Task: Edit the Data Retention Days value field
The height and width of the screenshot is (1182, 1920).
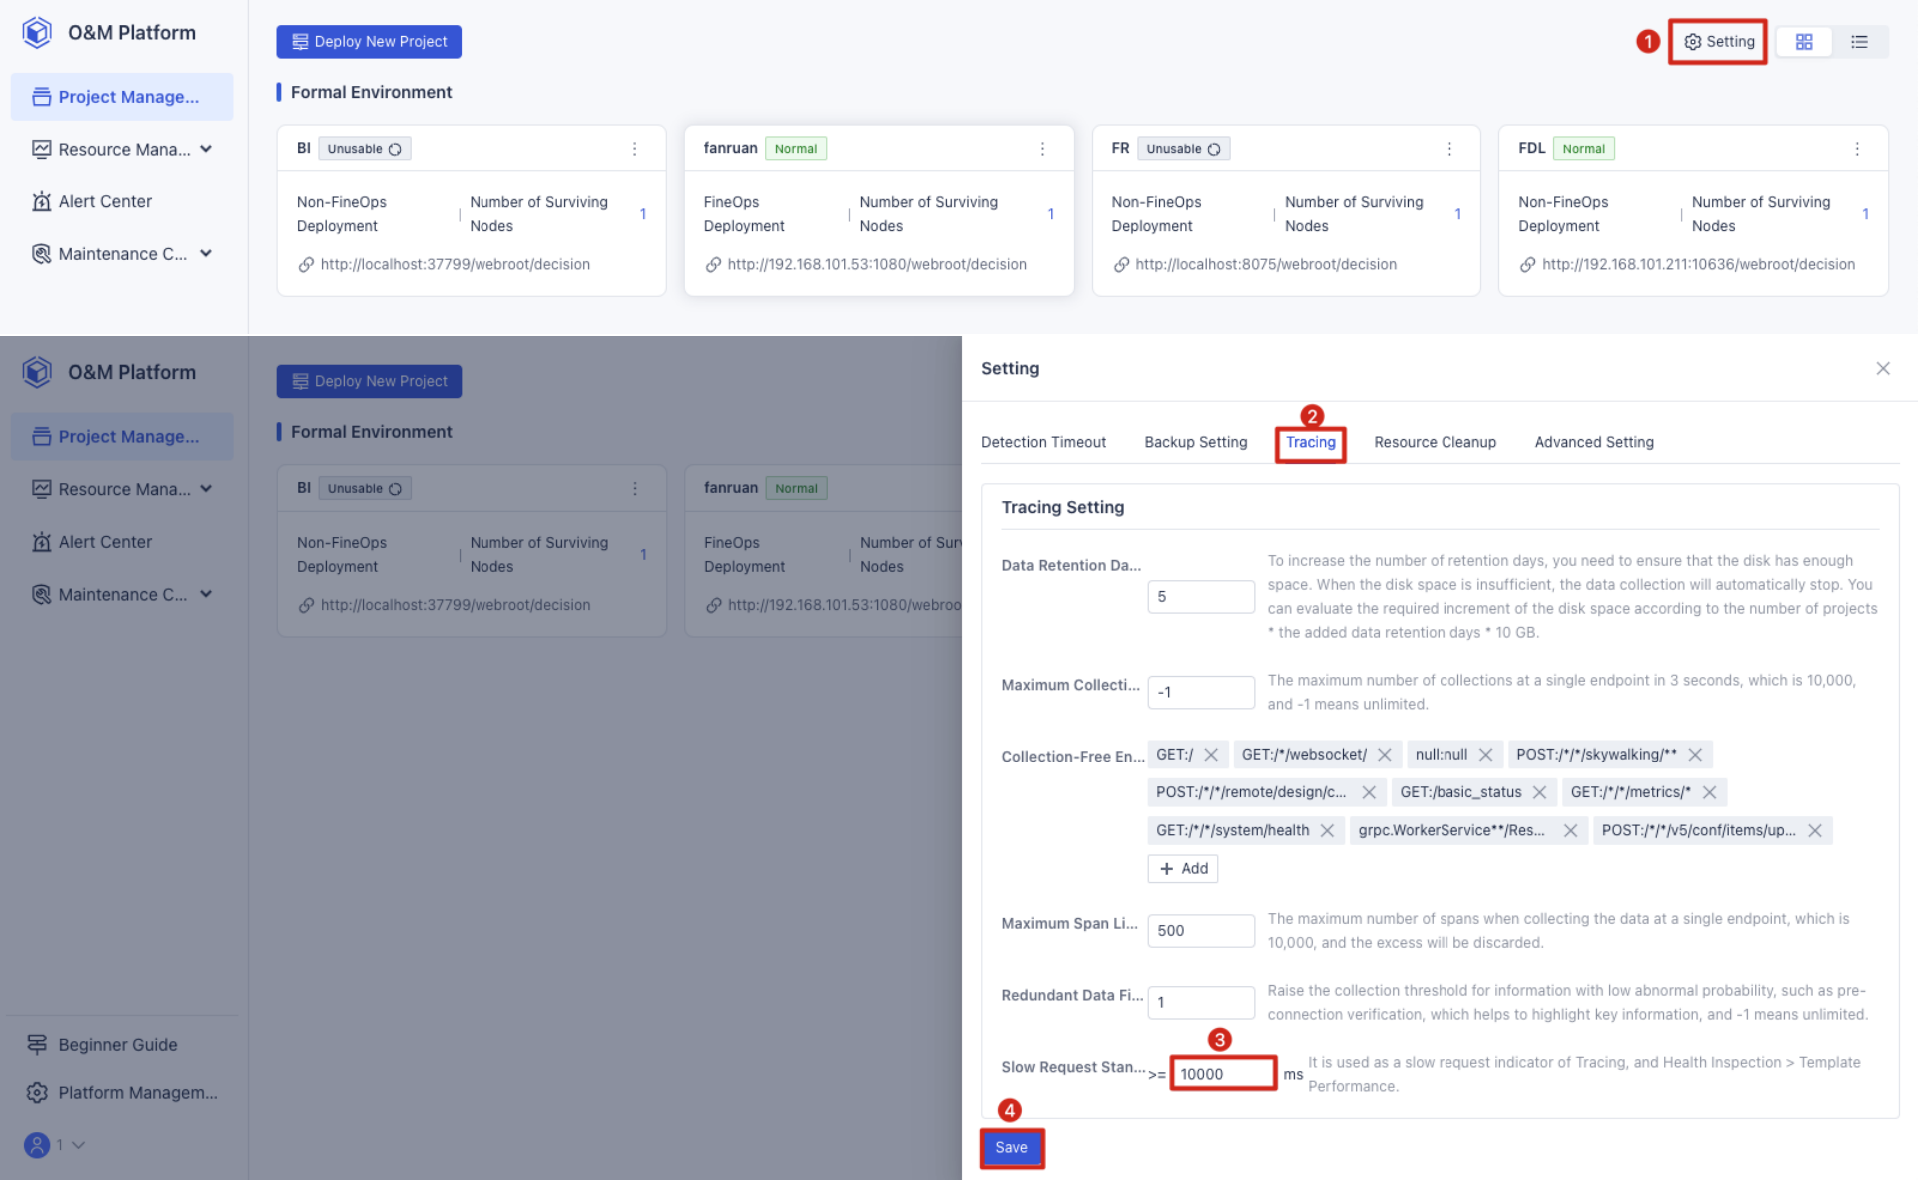Action: pyautogui.click(x=1200, y=596)
